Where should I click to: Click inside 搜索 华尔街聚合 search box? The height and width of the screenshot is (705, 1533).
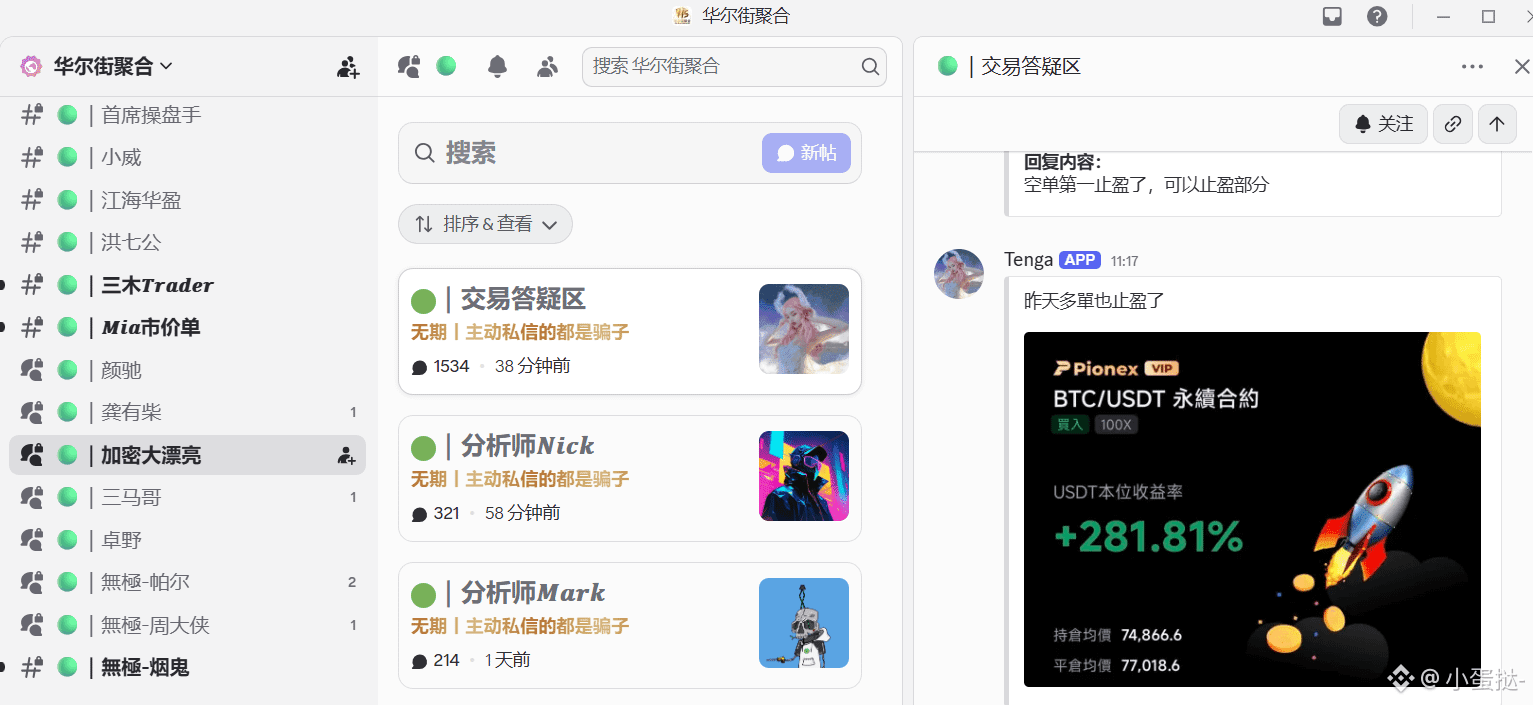click(x=734, y=66)
